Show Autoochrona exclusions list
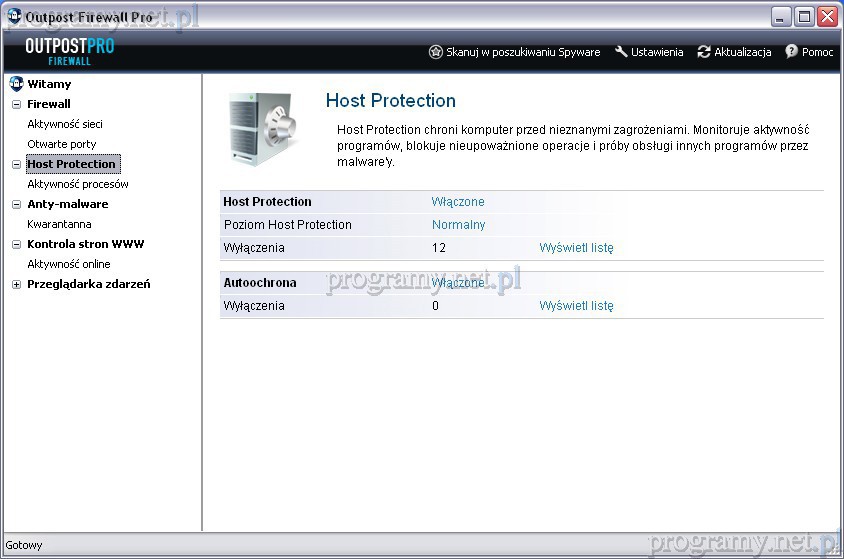The height and width of the screenshot is (559, 844). click(576, 306)
